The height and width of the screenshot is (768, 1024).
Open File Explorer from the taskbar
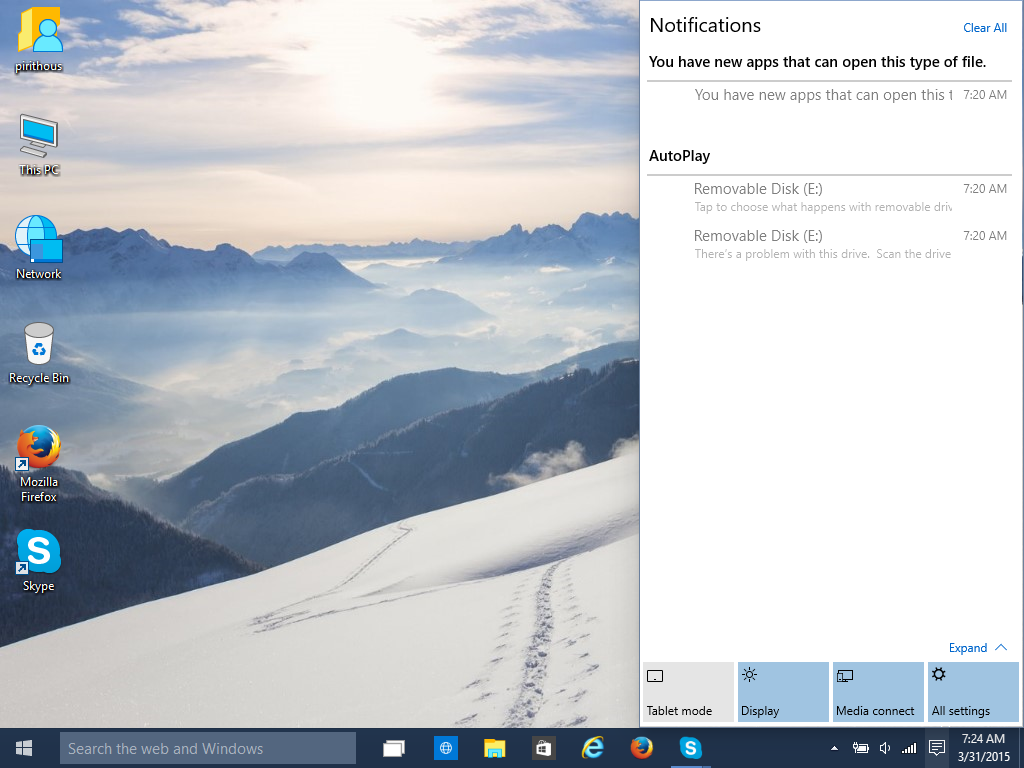point(494,748)
